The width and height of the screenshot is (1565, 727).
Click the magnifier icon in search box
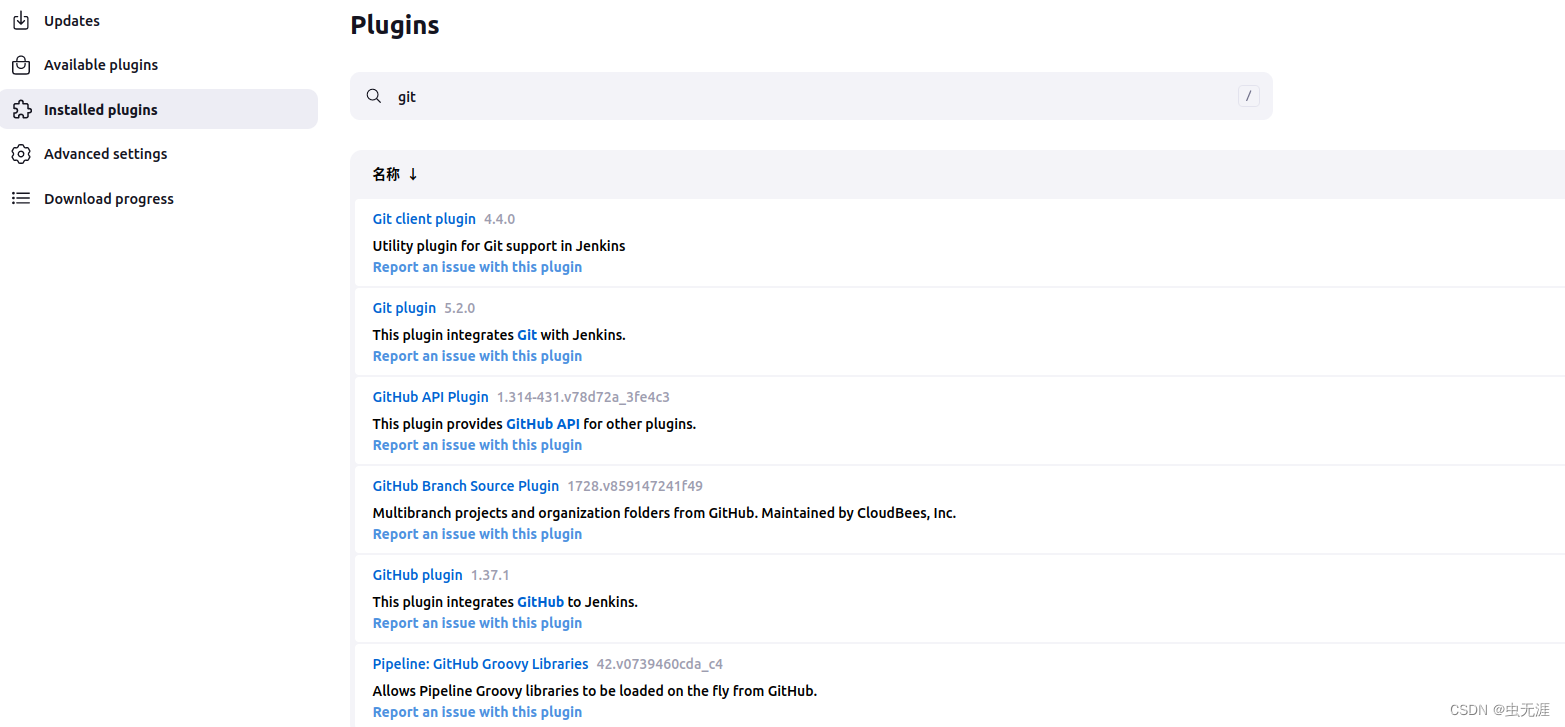pyautogui.click(x=374, y=96)
